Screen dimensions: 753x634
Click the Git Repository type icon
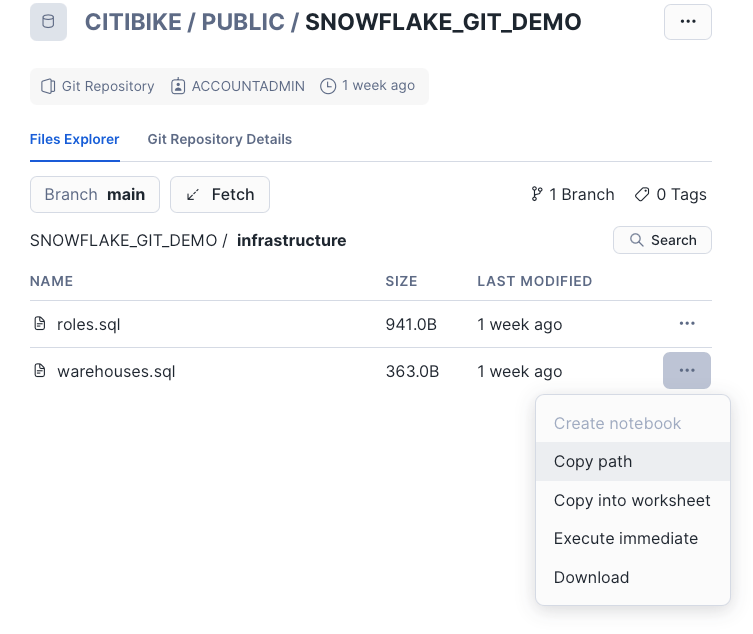click(x=48, y=86)
